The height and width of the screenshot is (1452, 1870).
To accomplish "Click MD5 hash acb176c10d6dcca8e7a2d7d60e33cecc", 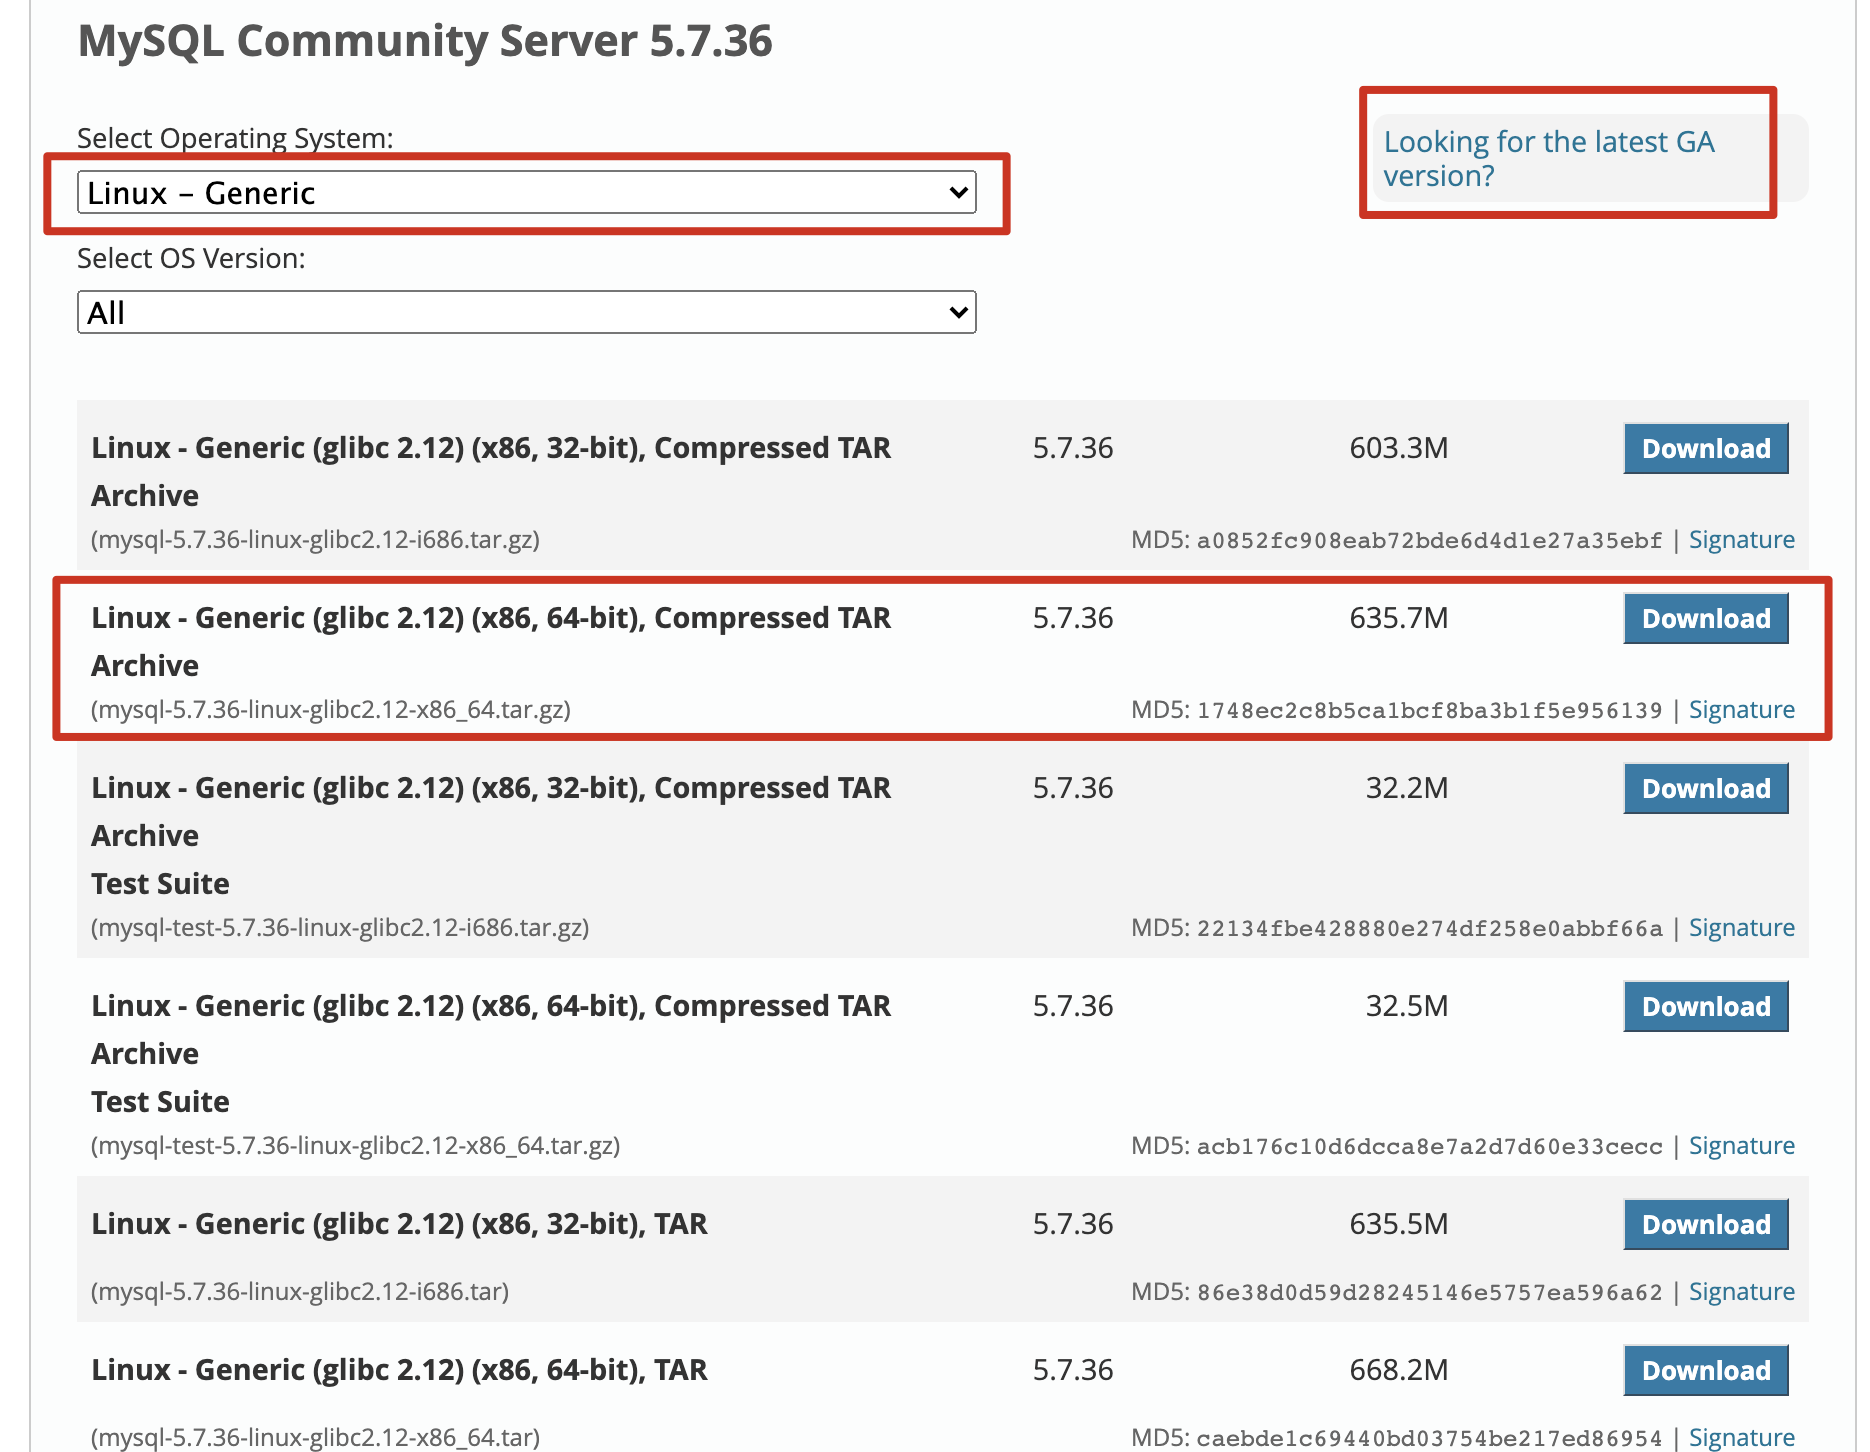I will [x=1429, y=1147].
